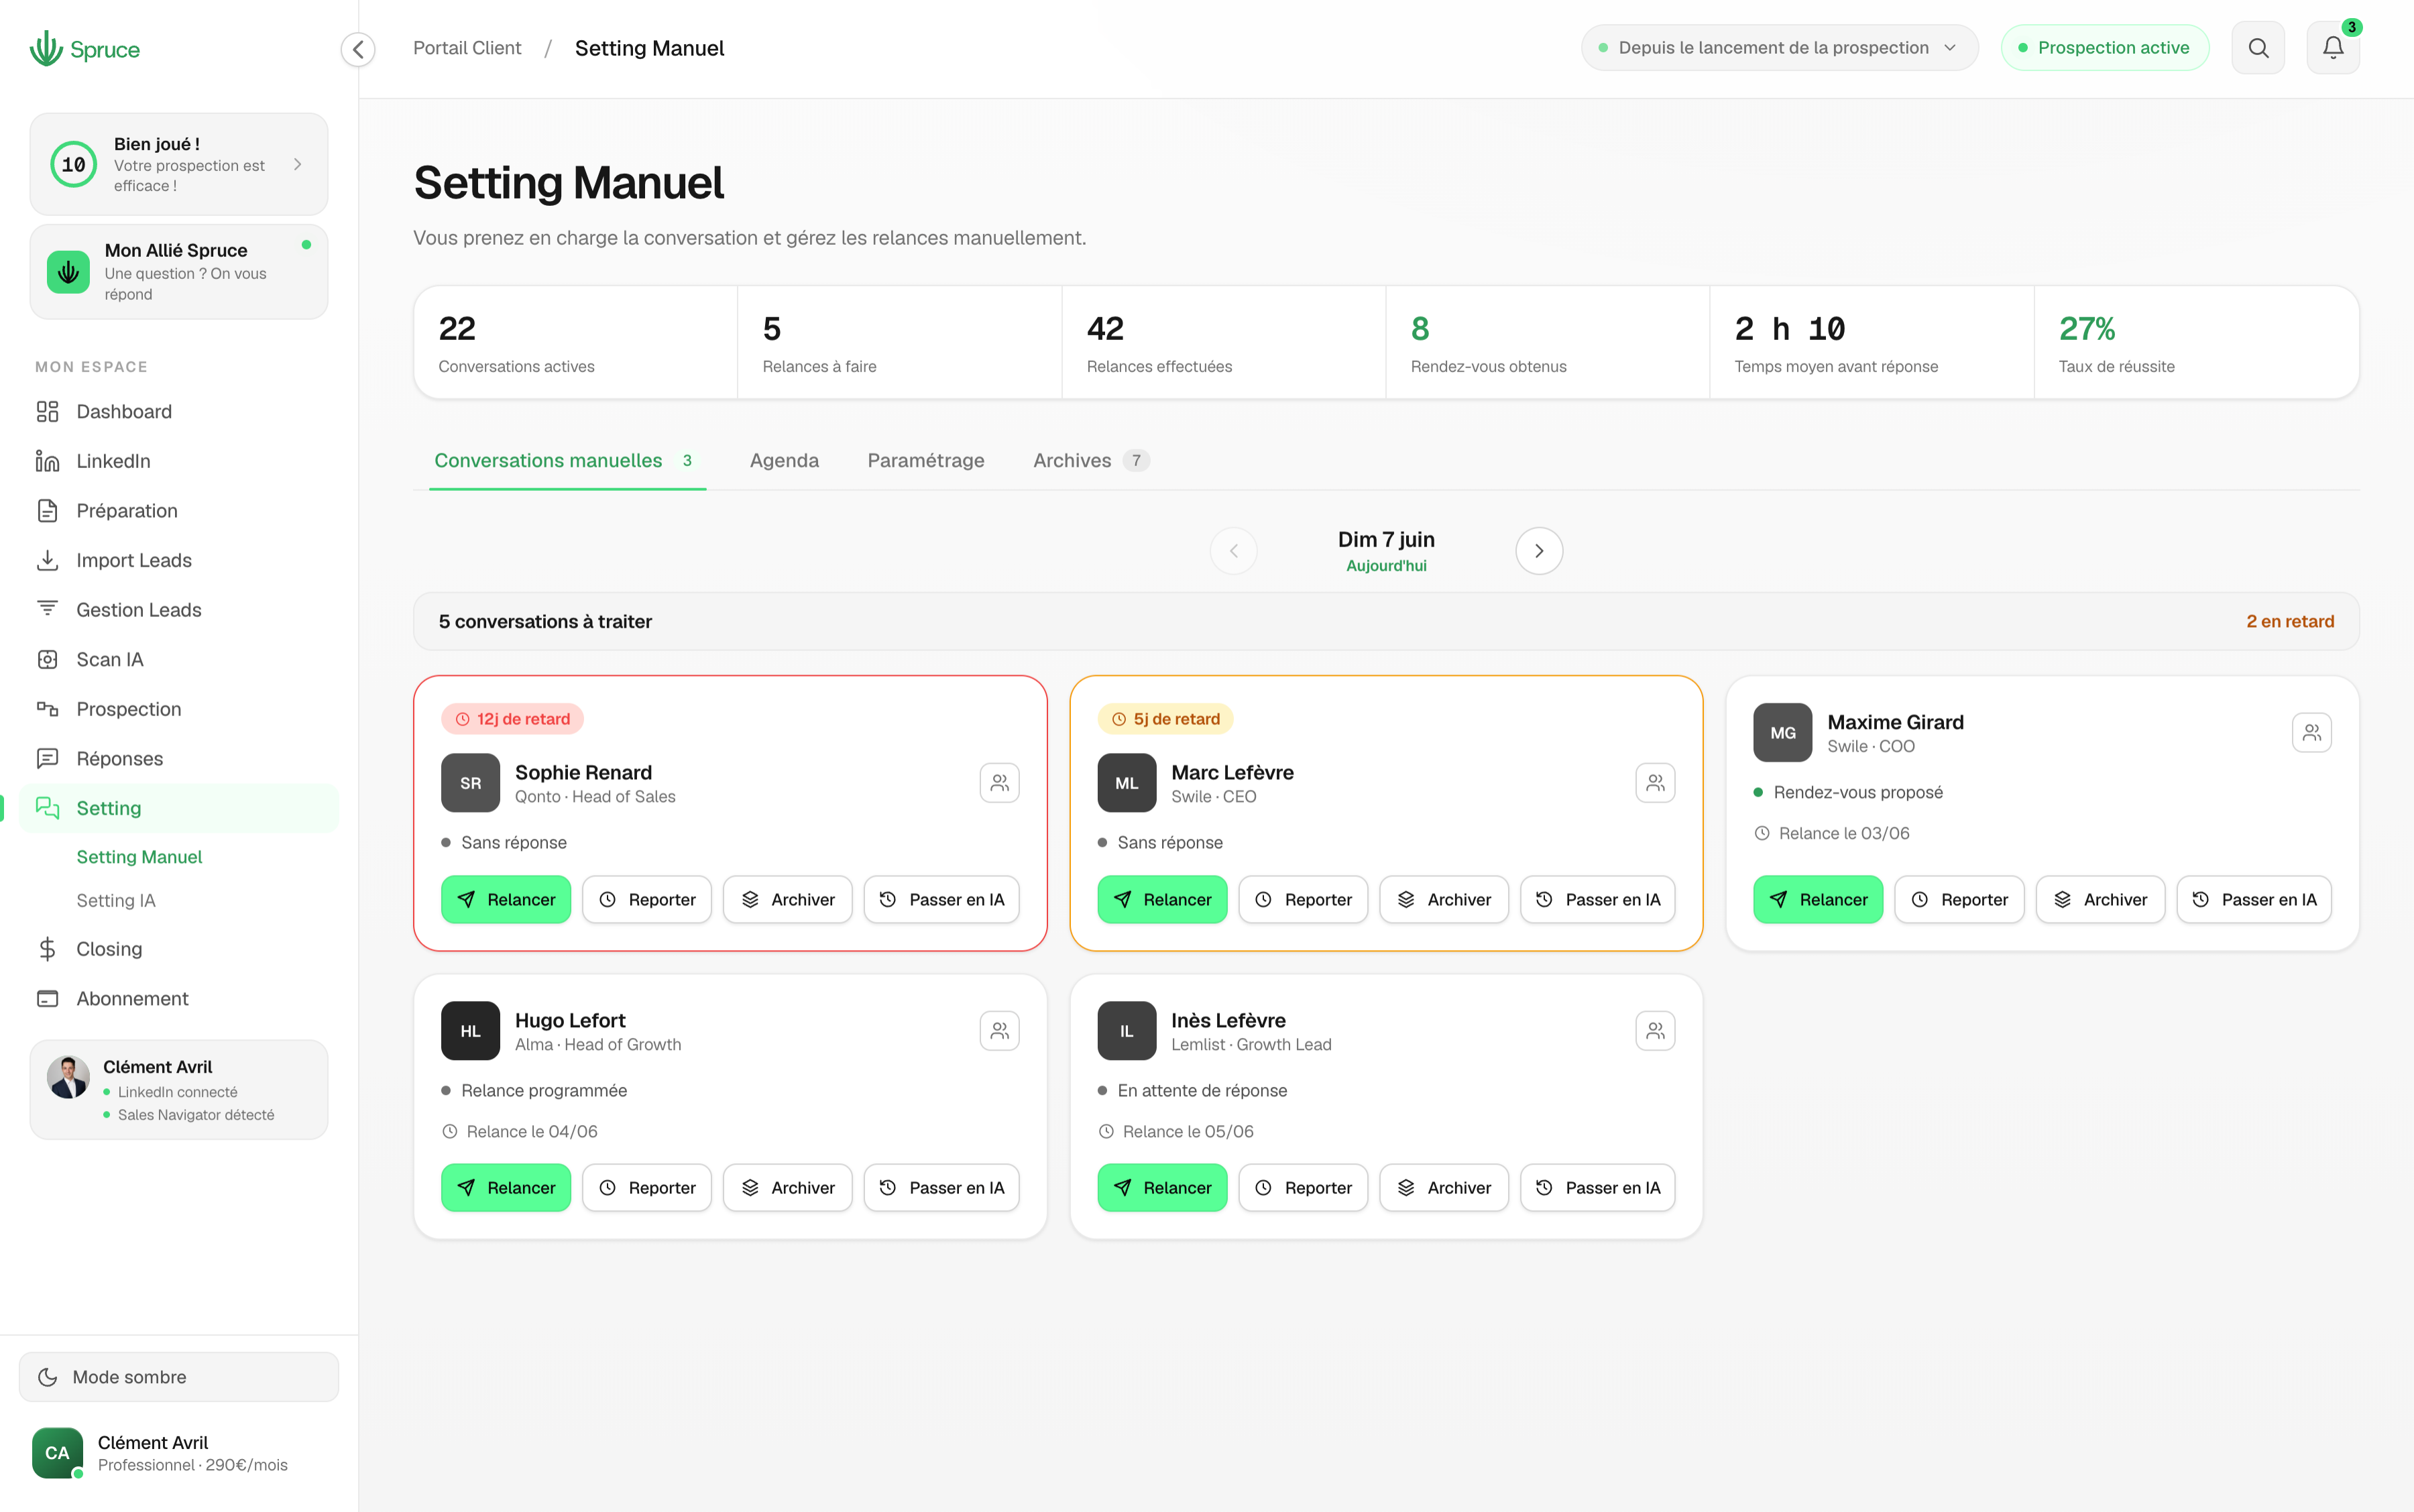Open Hugo Lefort's contact profile icon
Image resolution: width=2414 pixels, height=1512 pixels.
point(999,1031)
